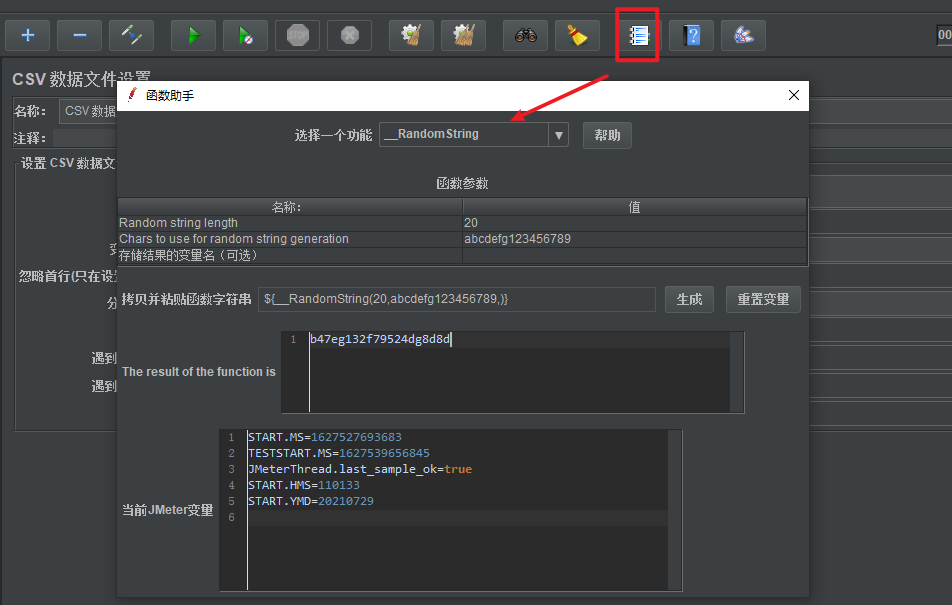952x605 pixels.
Task: Close the 函数助手 dialog
Action: point(794,95)
